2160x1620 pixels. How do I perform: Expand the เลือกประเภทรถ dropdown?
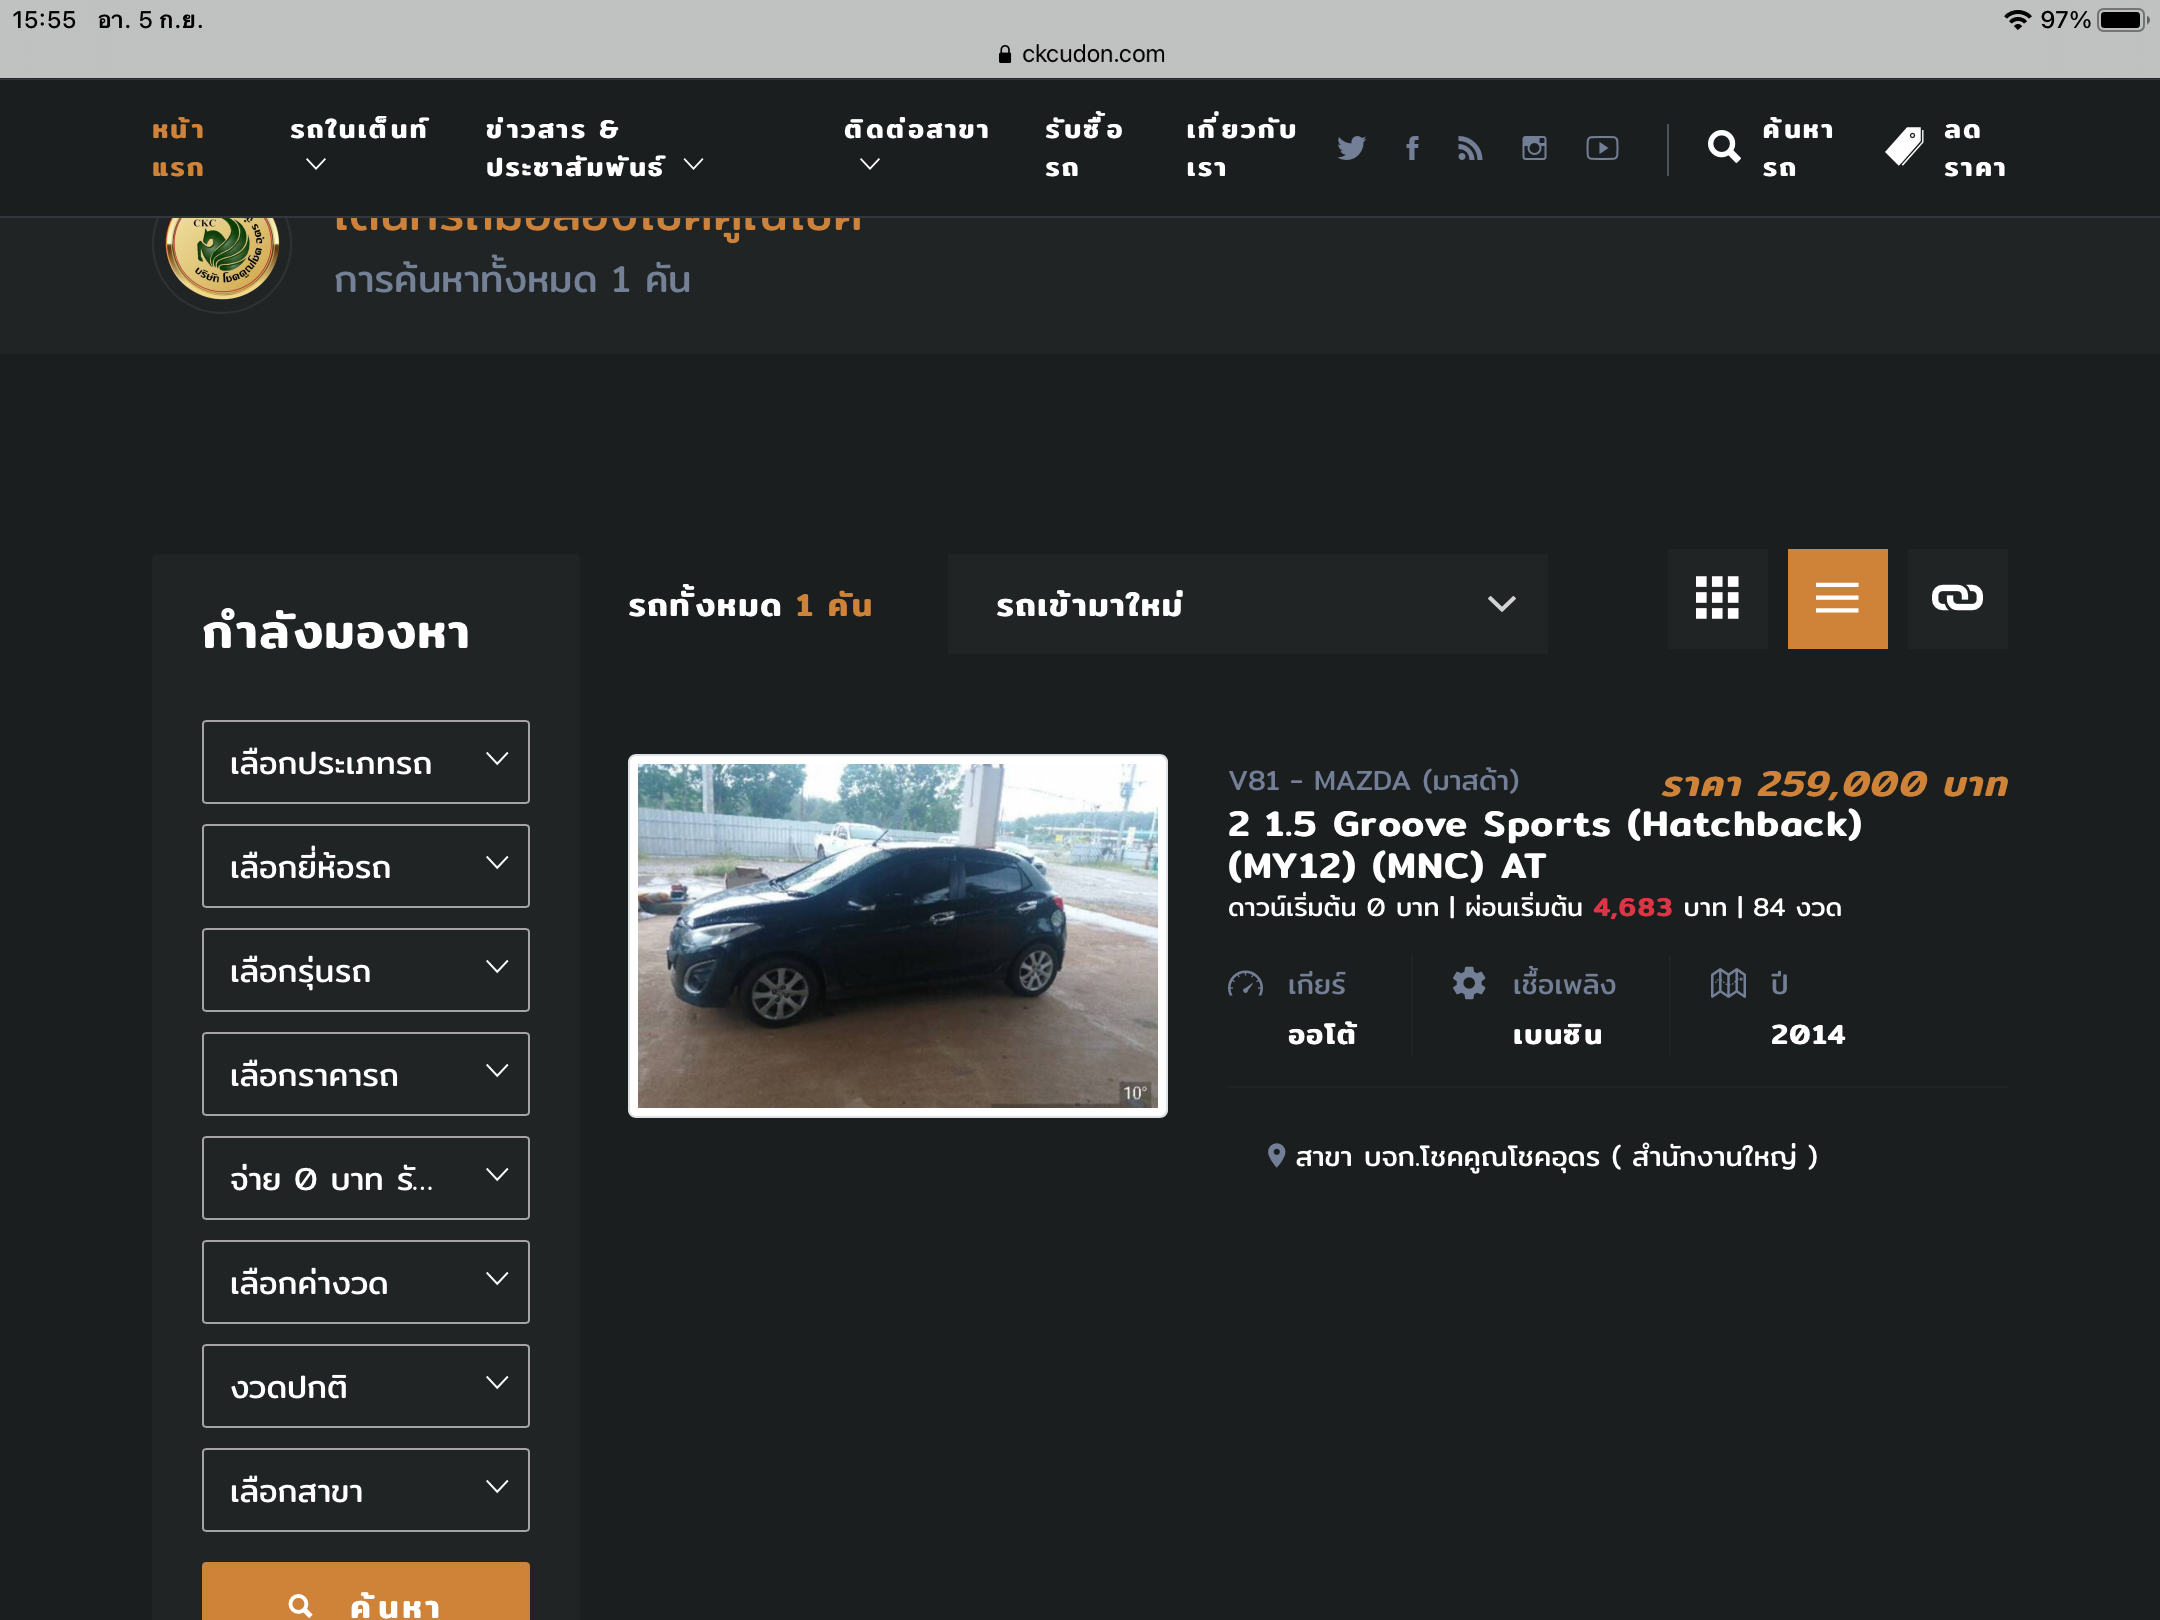point(366,762)
